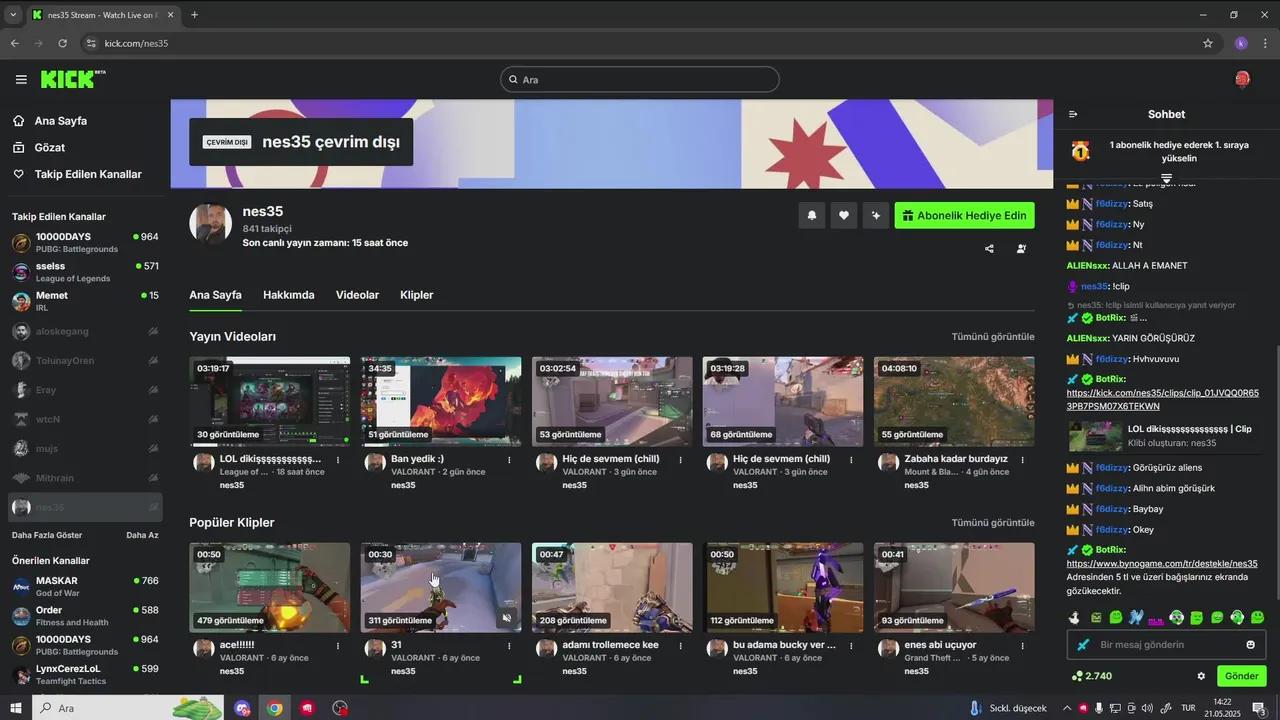This screenshot has width=1280, height=720.
Task: Click Abonelik Hediye Edin button
Action: 964,215
